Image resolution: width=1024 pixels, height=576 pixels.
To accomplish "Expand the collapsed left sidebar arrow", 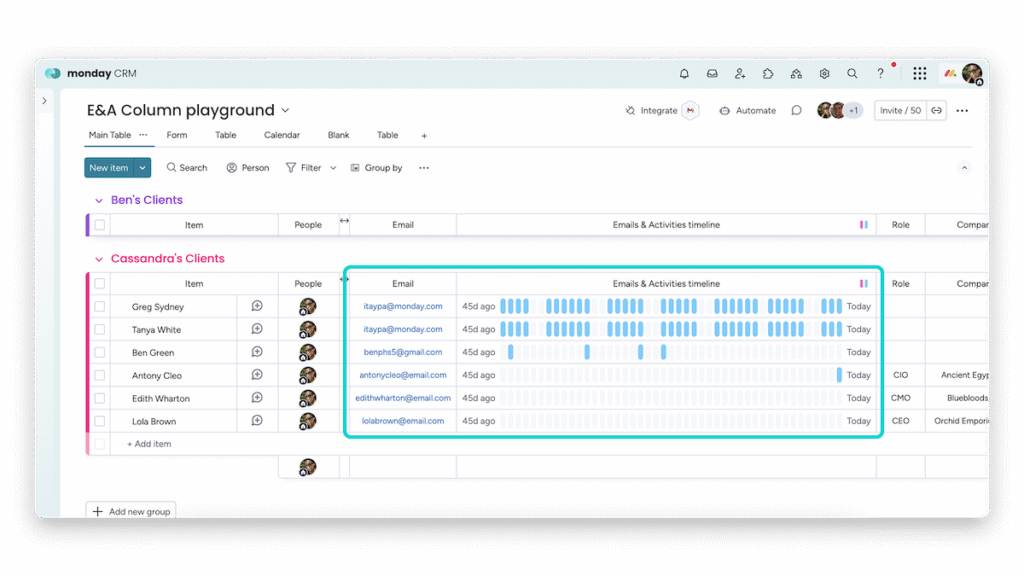I will pos(44,101).
